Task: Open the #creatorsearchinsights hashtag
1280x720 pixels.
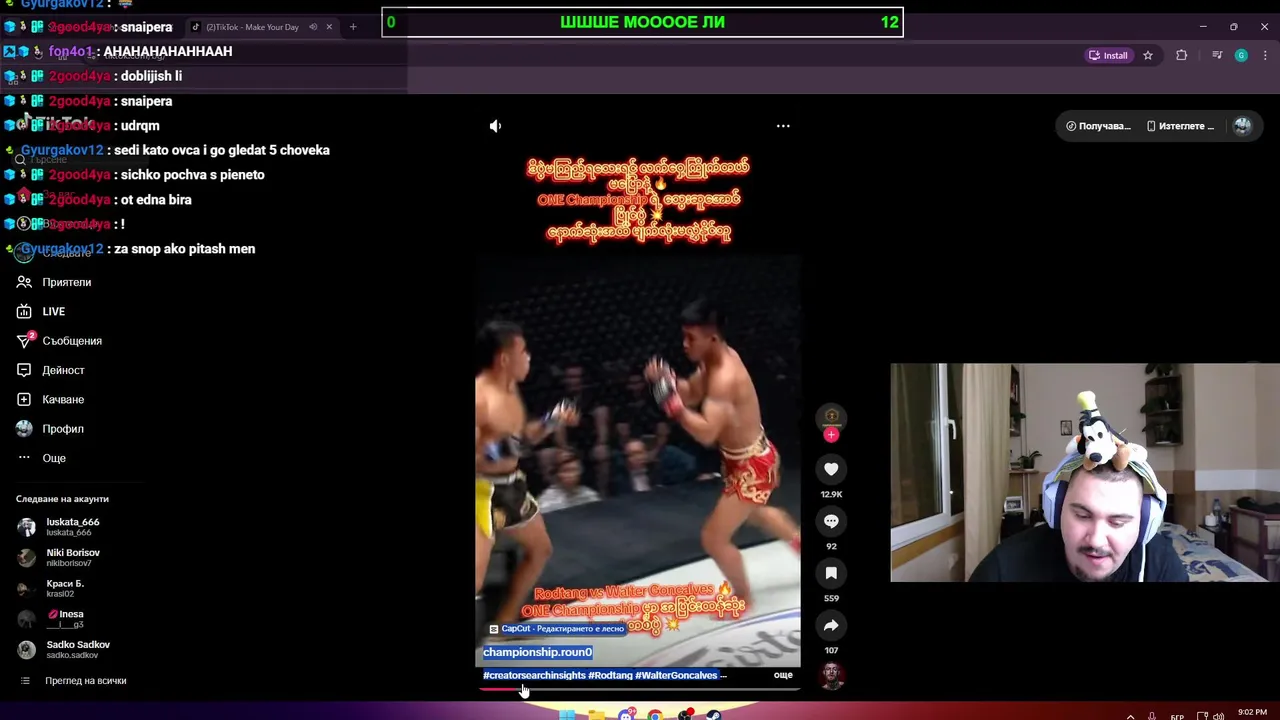Action: click(534, 675)
